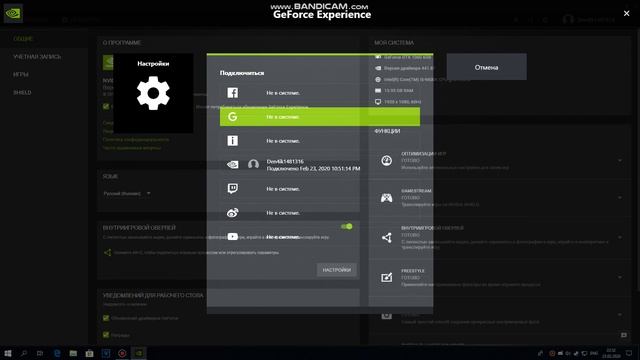
Task: Toggle the last desktop notifications checkbox
Action: coord(106,335)
